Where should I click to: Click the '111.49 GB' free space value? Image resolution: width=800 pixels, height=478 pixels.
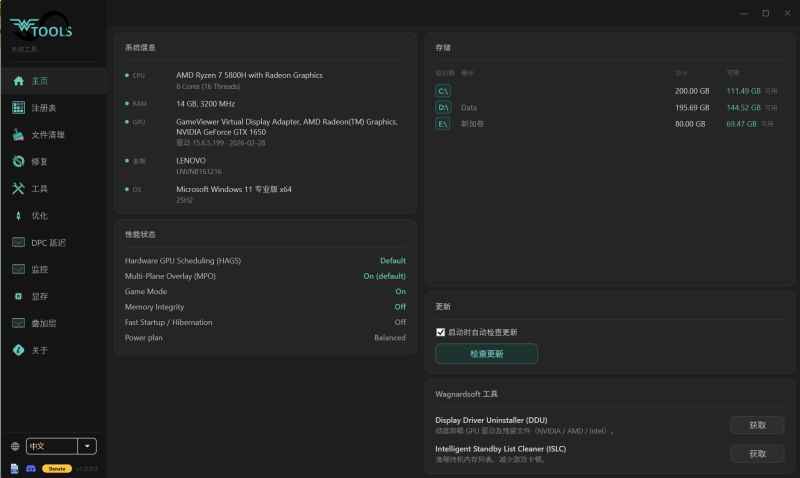(x=743, y=91)
